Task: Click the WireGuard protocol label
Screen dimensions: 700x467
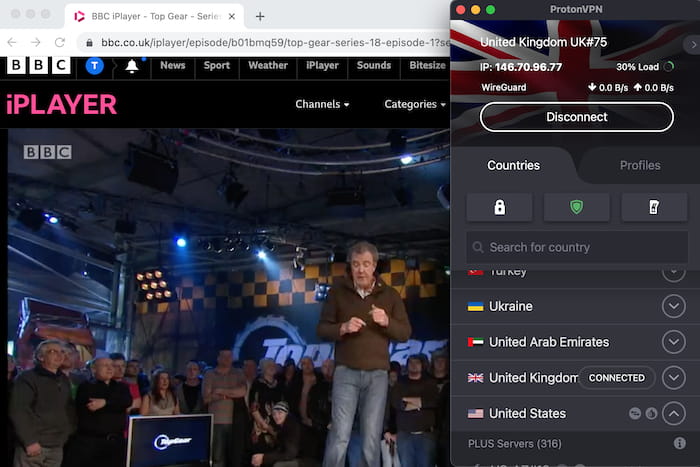Action: point(504,88)
